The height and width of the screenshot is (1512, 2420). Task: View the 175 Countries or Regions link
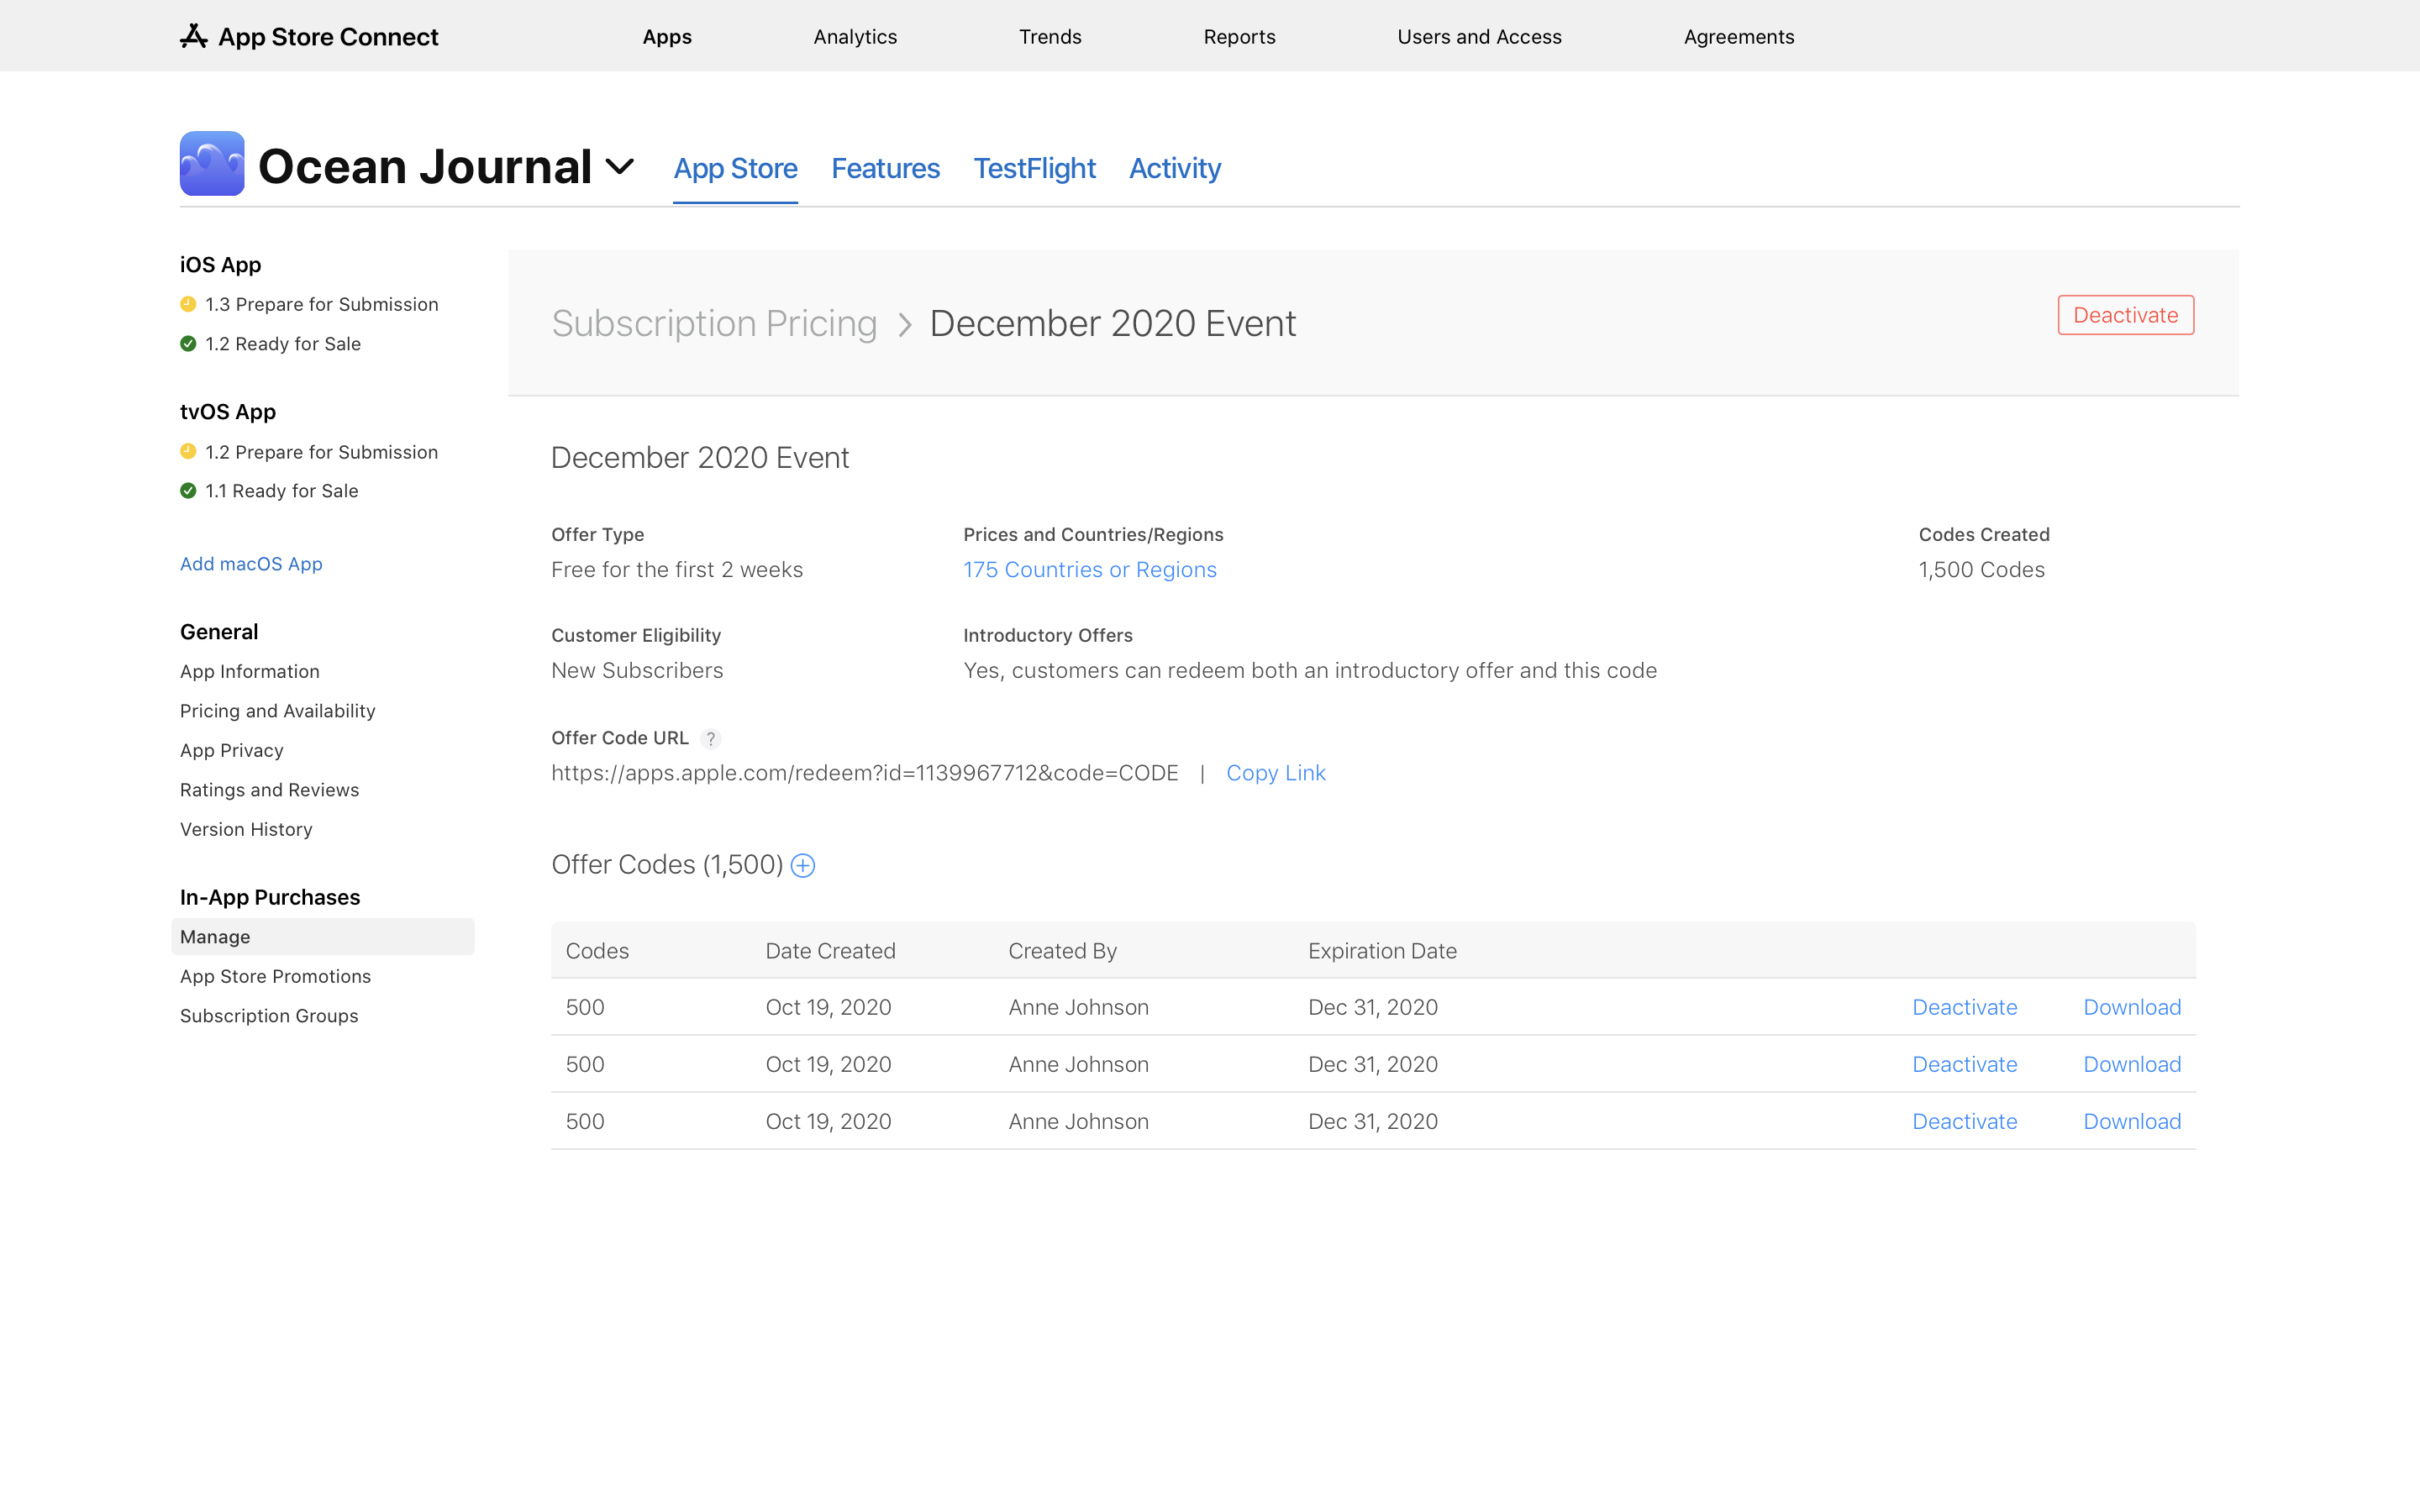1089,570
